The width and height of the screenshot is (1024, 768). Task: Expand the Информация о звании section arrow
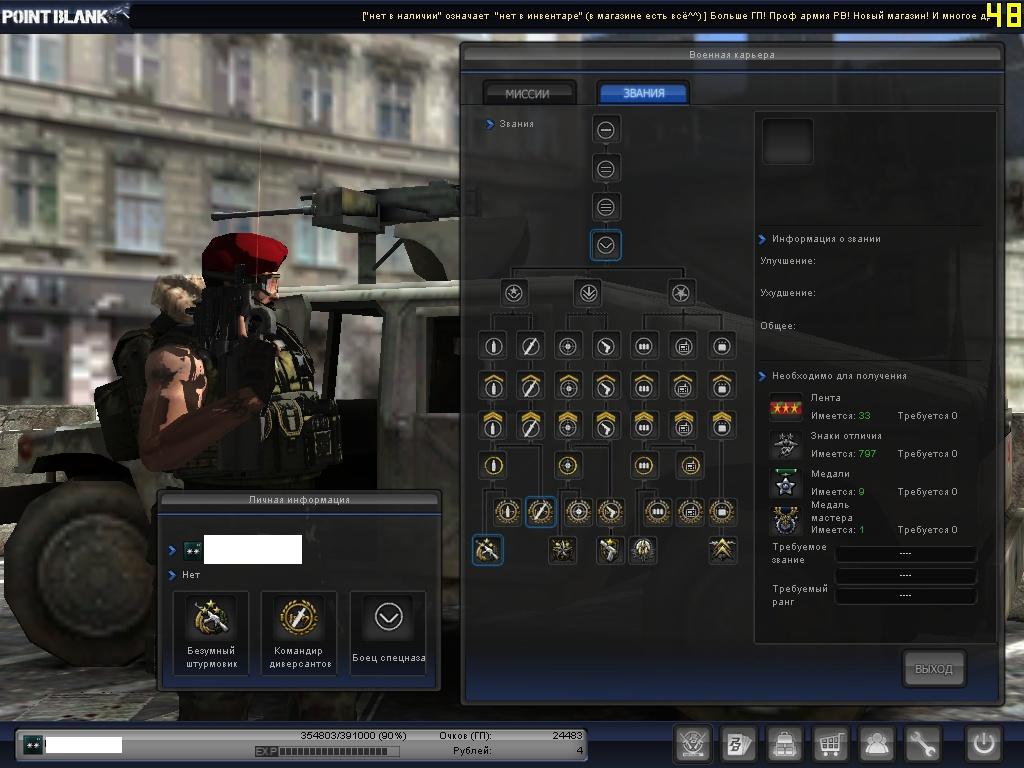[x=763, y=239]
